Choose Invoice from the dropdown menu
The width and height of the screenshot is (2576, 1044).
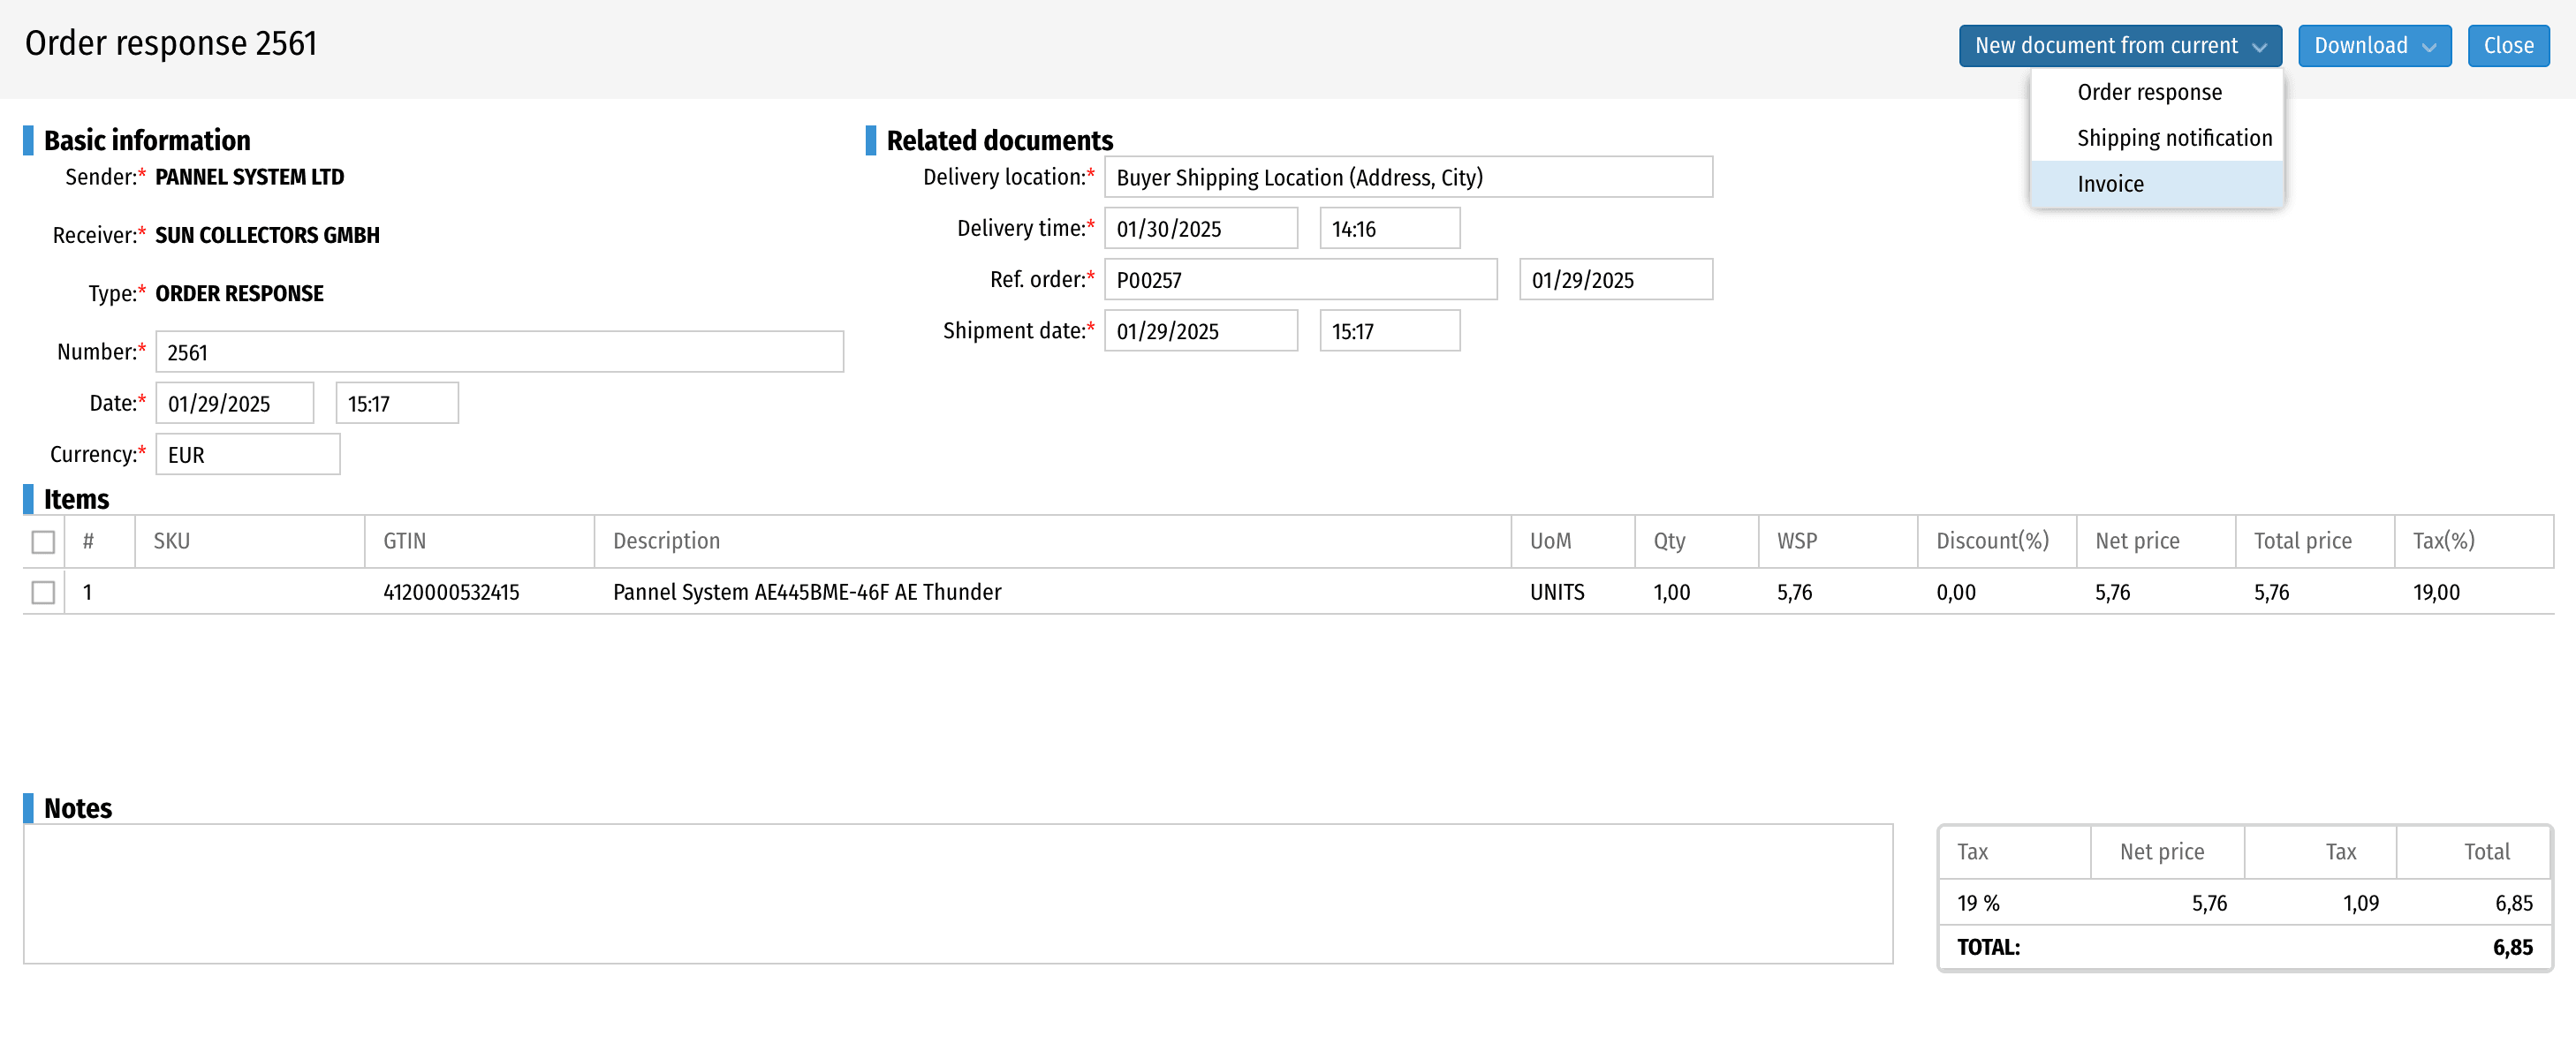[2157, 184]
